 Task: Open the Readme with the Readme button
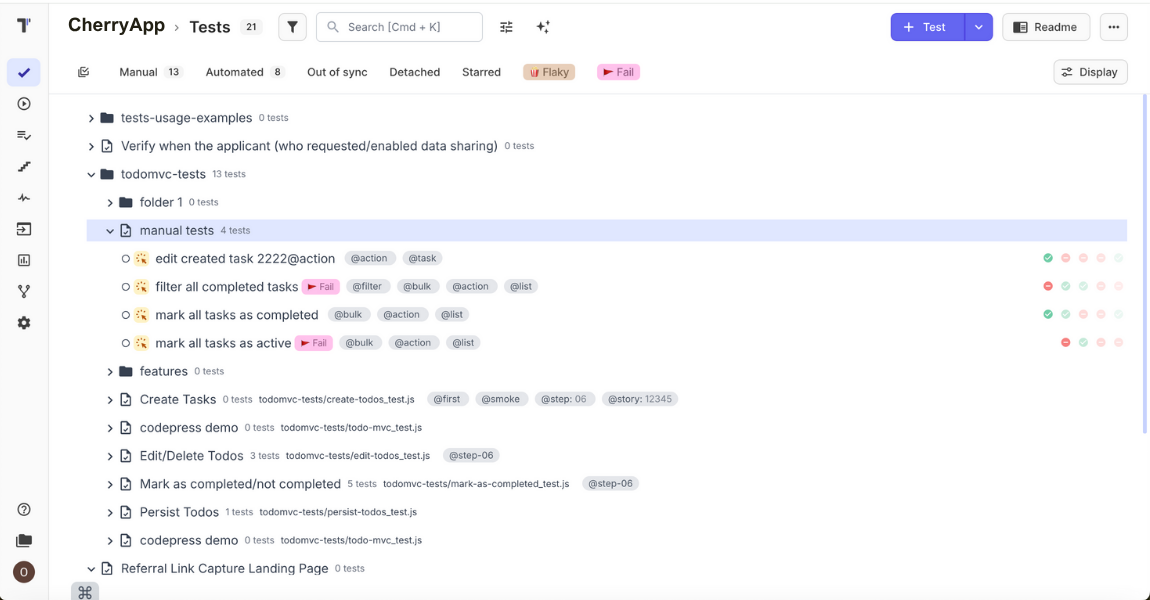1046,27
